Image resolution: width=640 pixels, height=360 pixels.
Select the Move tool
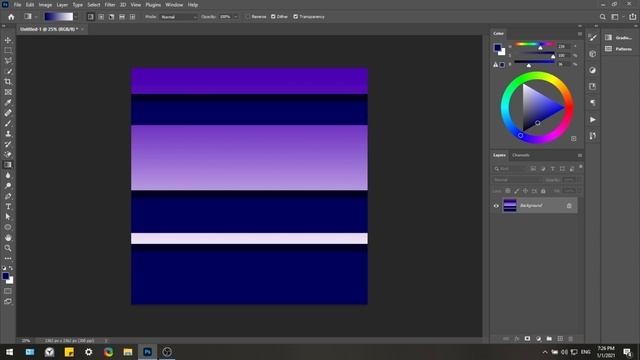click(x=8, y=40)
